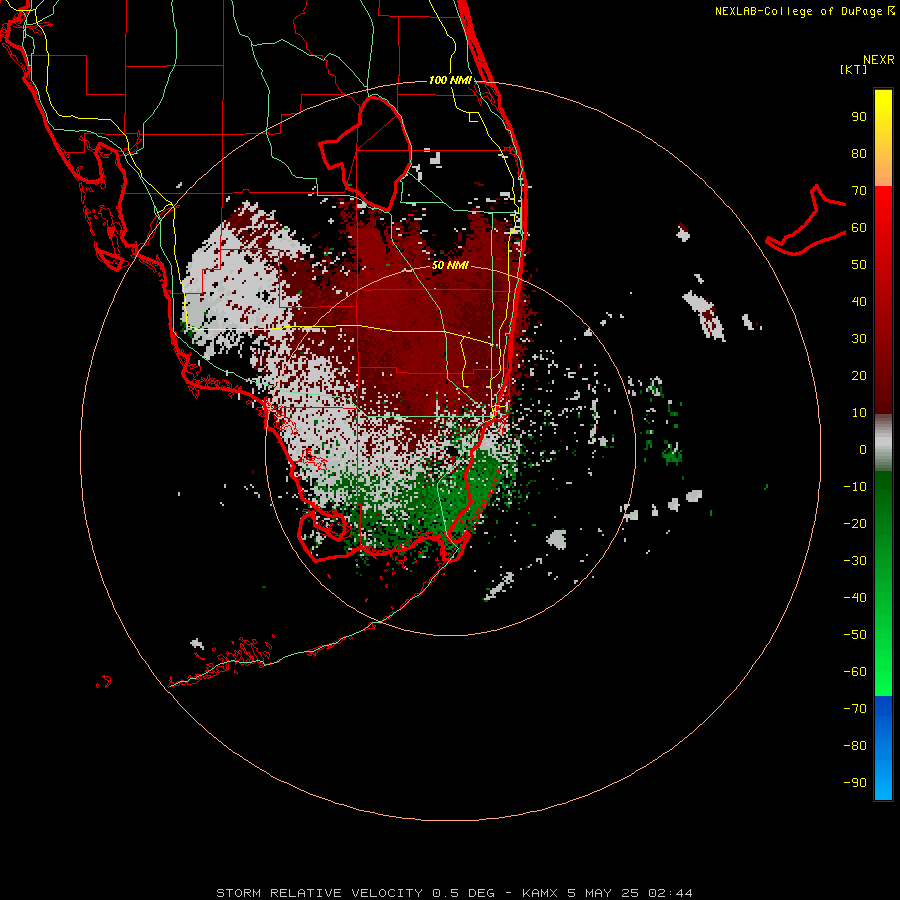Screen dimensions: 900x900
Task: Click the -10 value on velocity scale
Action: [x=855, y=487]
